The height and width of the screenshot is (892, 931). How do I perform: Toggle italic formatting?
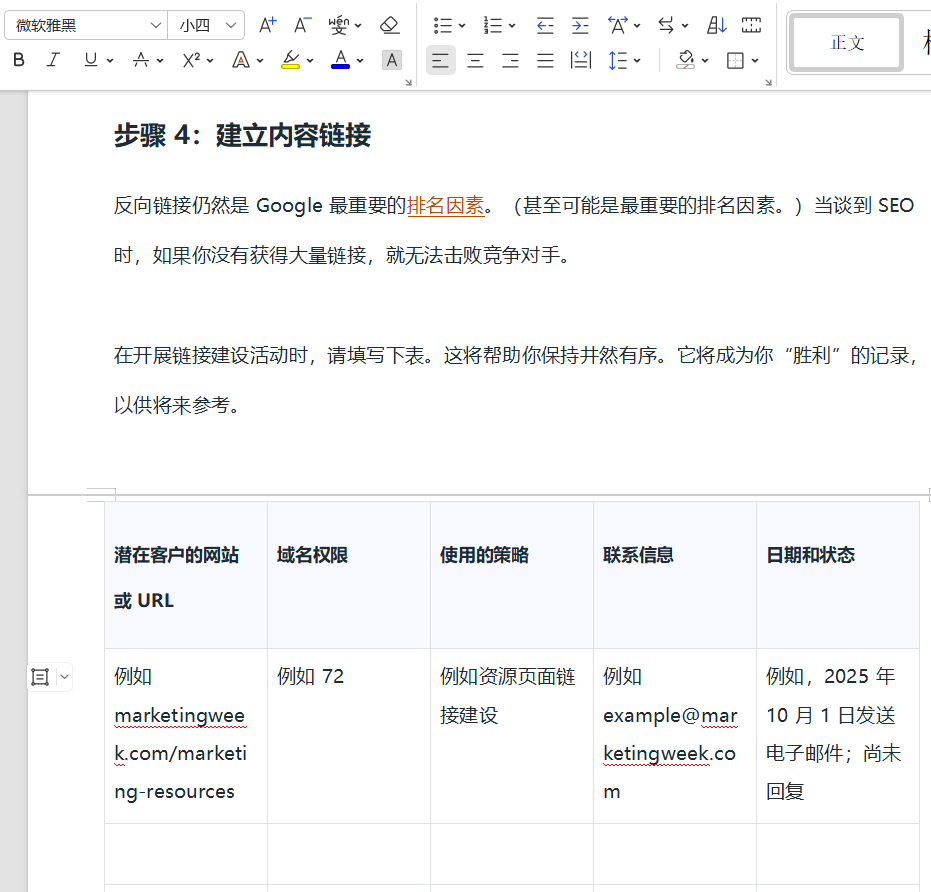[54, 60]
